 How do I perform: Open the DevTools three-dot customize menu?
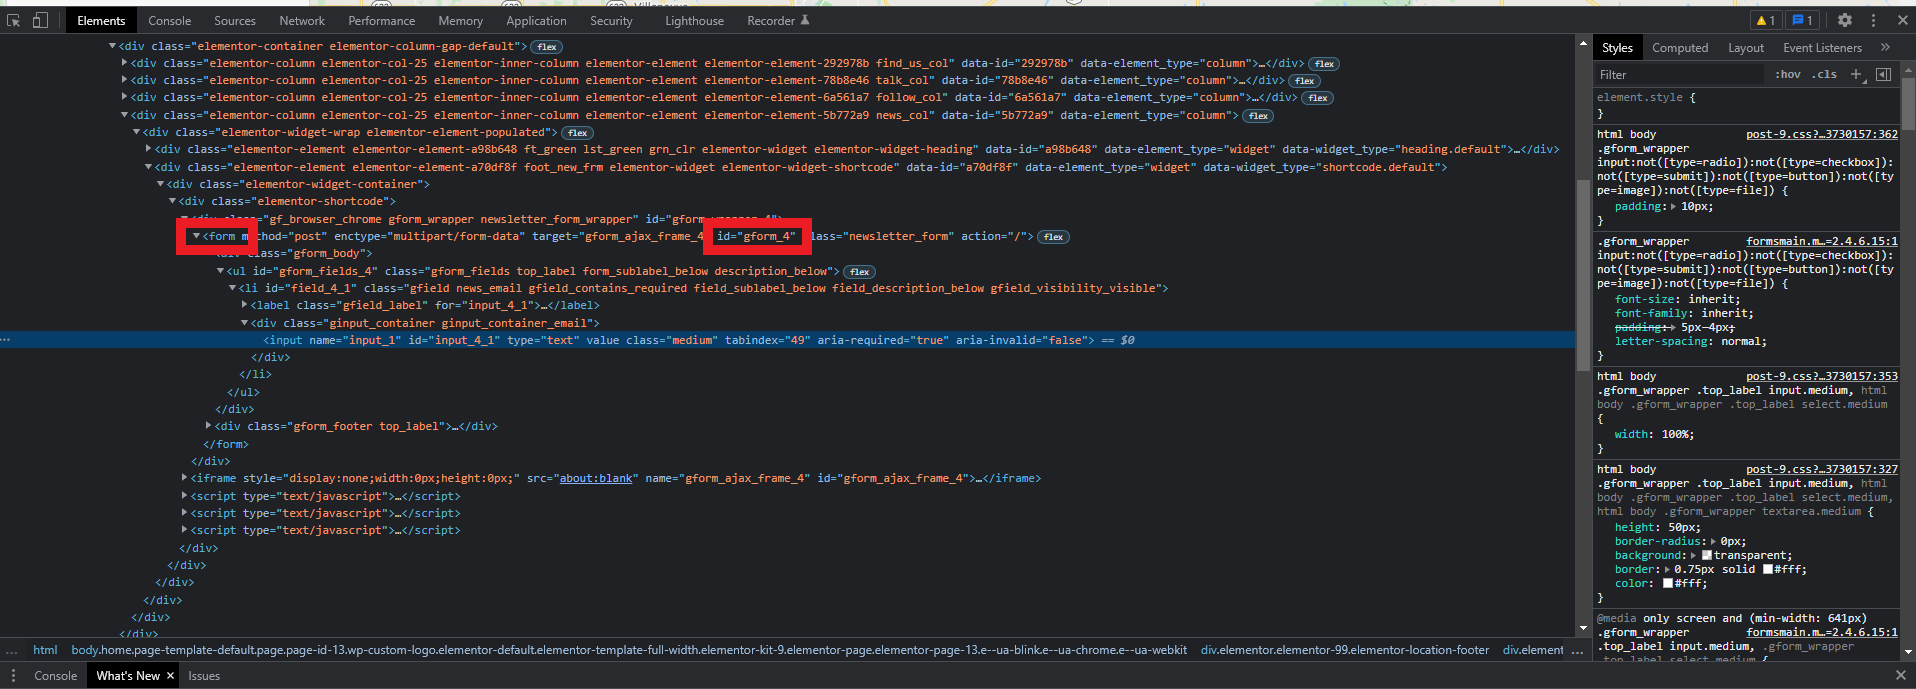click(1874, 20)
